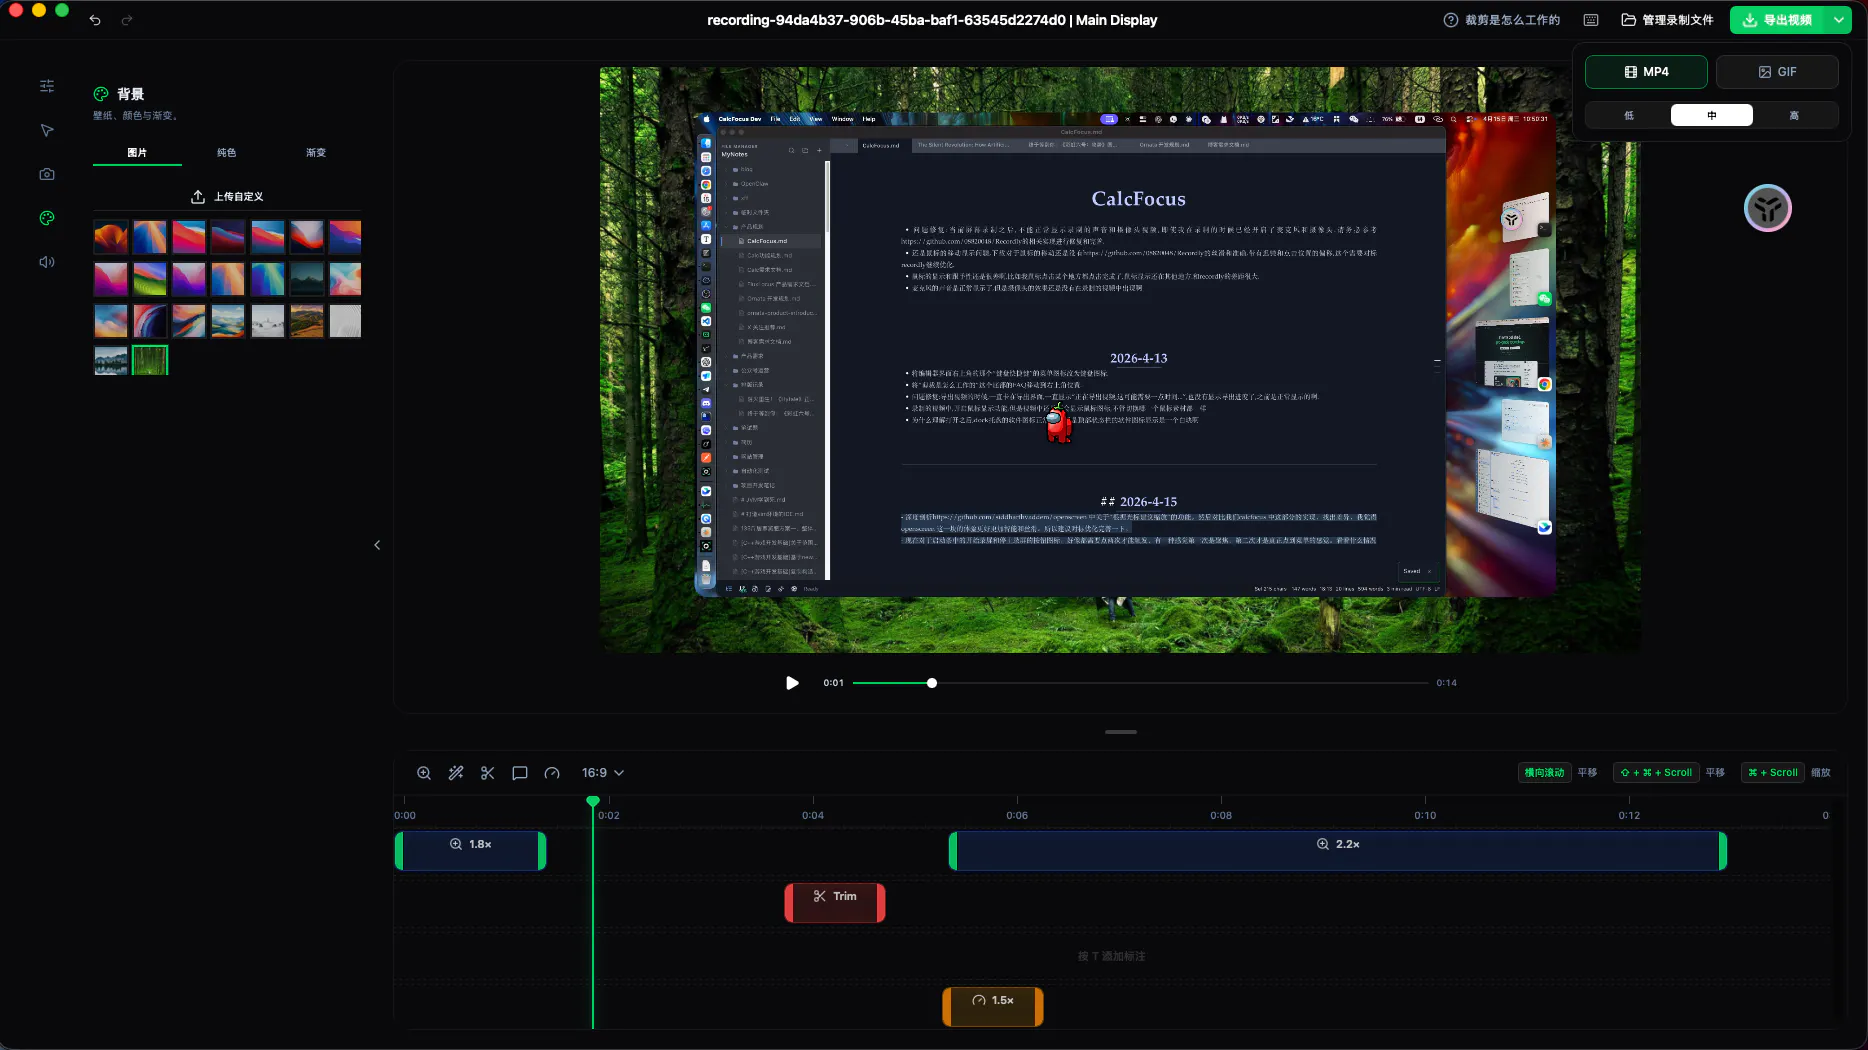Click the drag handle above the timeline
Viewport: 1868px width, 1050px height.
[1121, 732]
